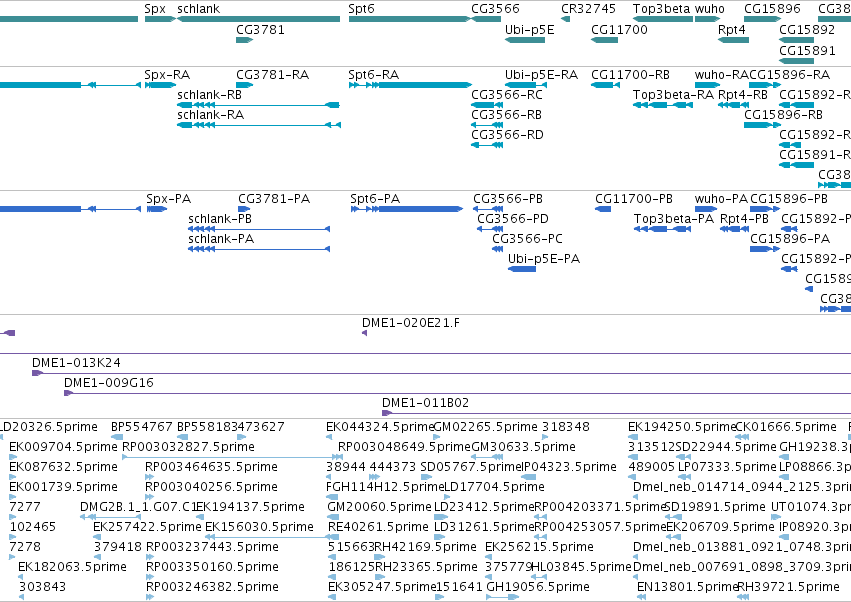Screen dimensions: 851x602
Task: Select the CG3566-RB transcript label
Action: coord(506,115)
